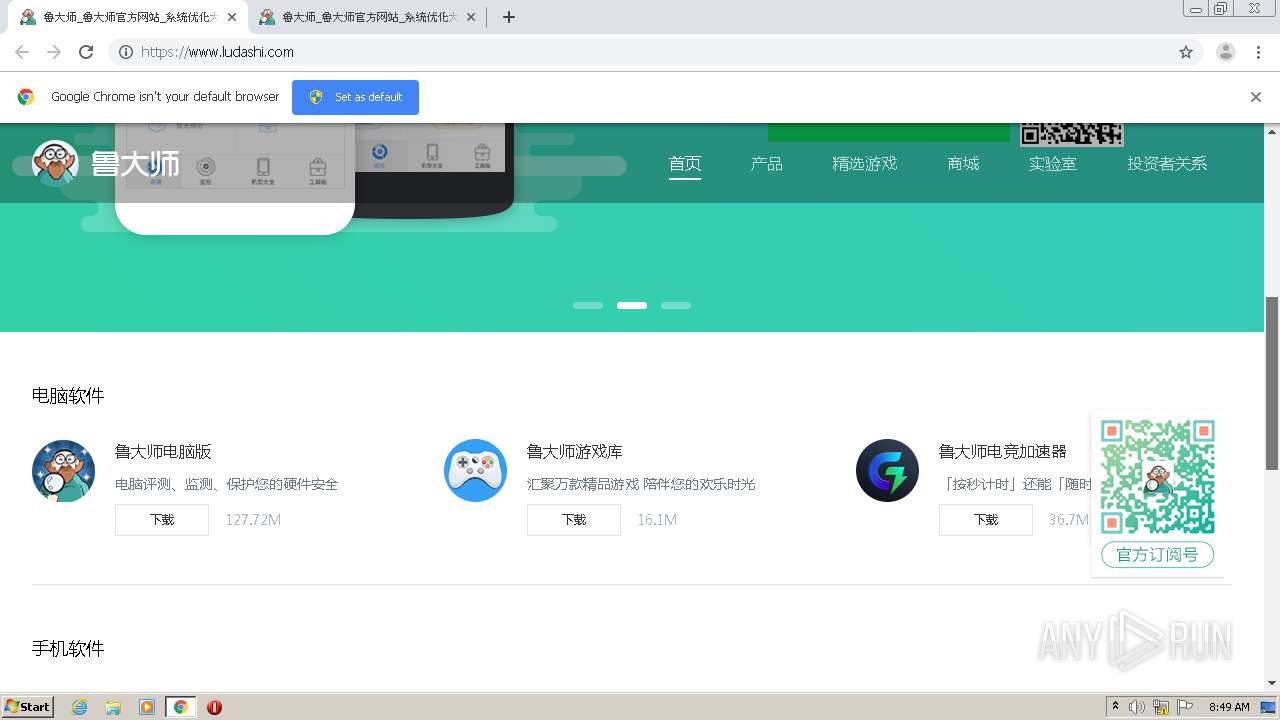Image resolution: width=1280 pixels, height=720 pixels.
Task: Download 鲁大师电脑版 with 下载 button
Action: [x=162, y=520]
